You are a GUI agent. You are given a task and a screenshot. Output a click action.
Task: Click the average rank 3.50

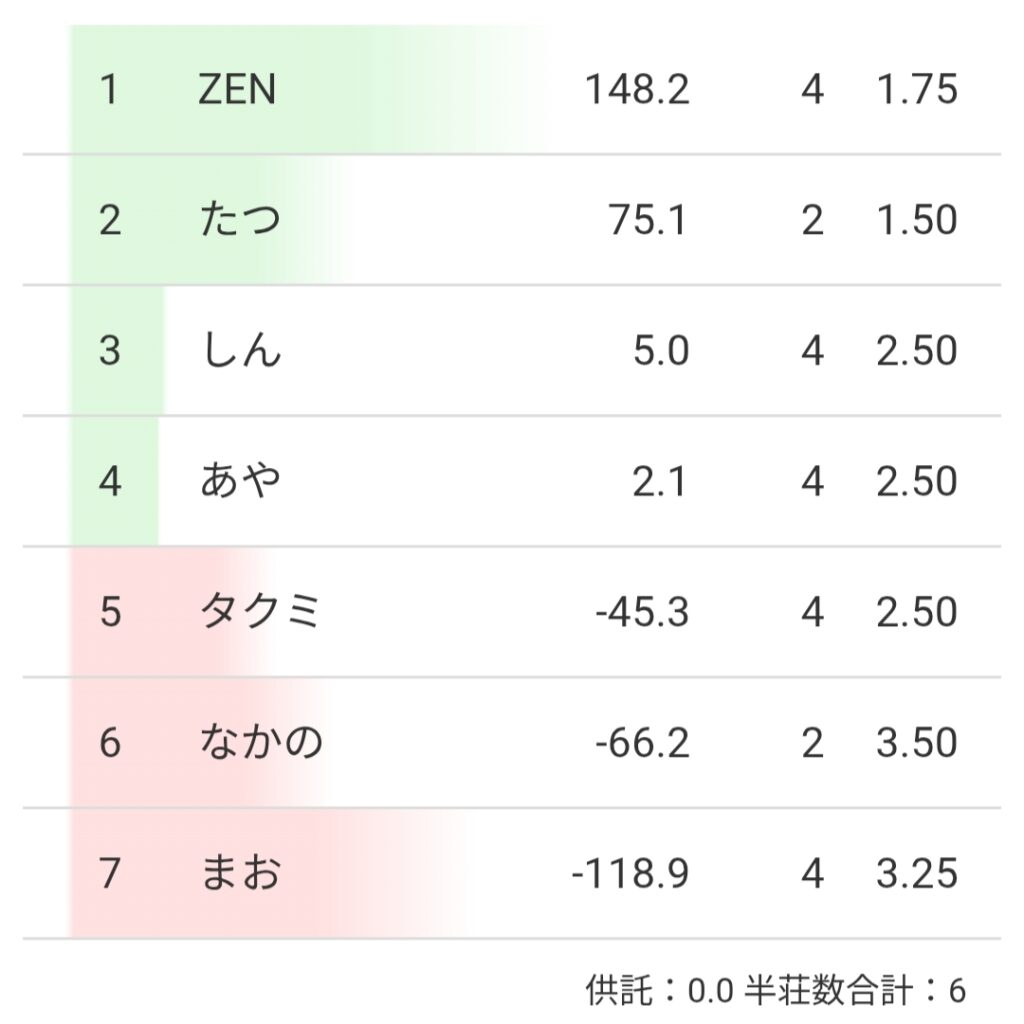pos(917,743)
